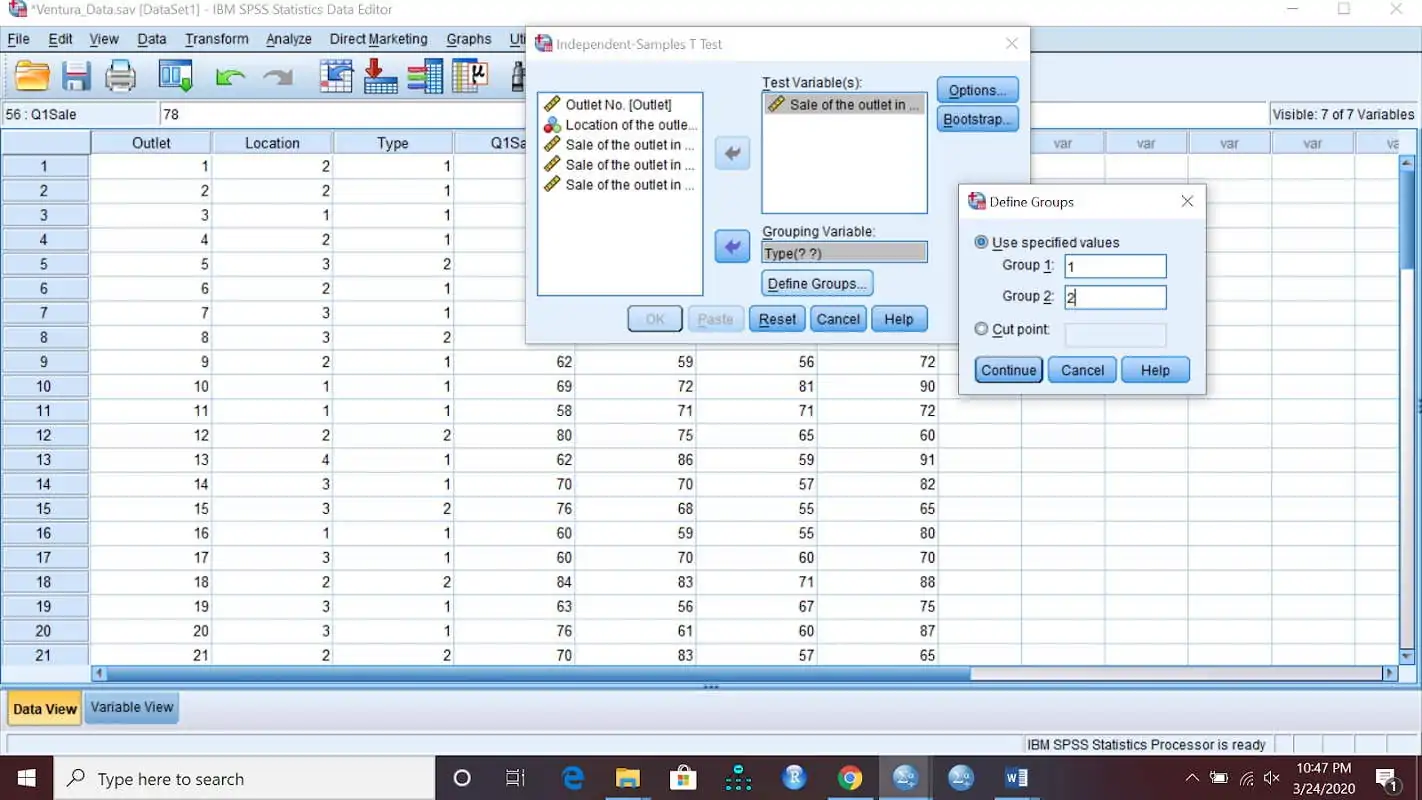
Task: Click the Open data document folder icon
Action: 32,76
